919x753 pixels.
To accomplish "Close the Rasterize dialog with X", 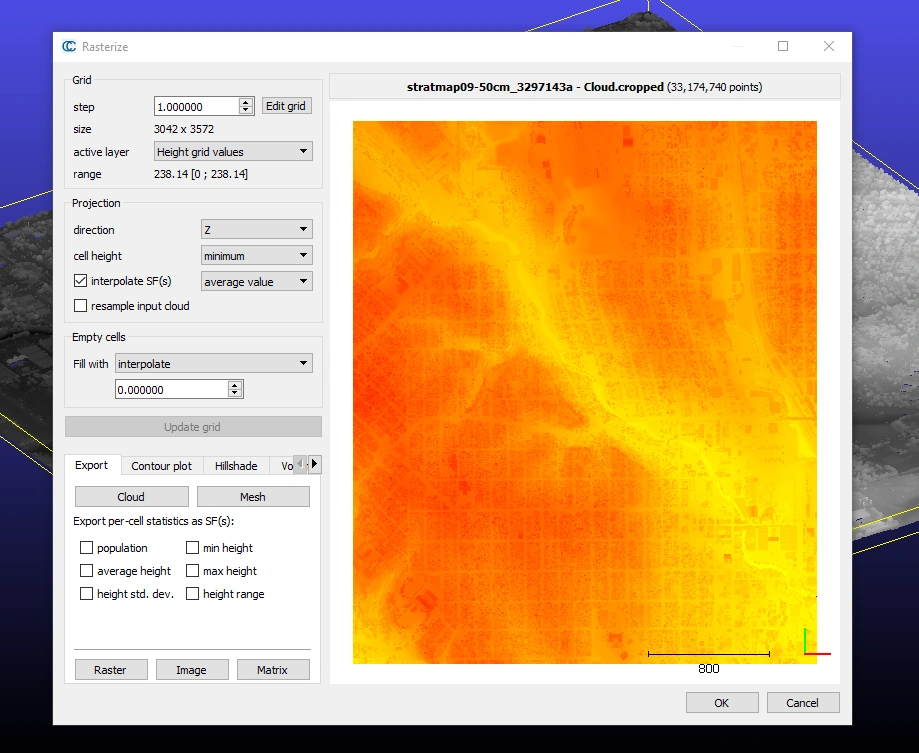I will (829, 46).
